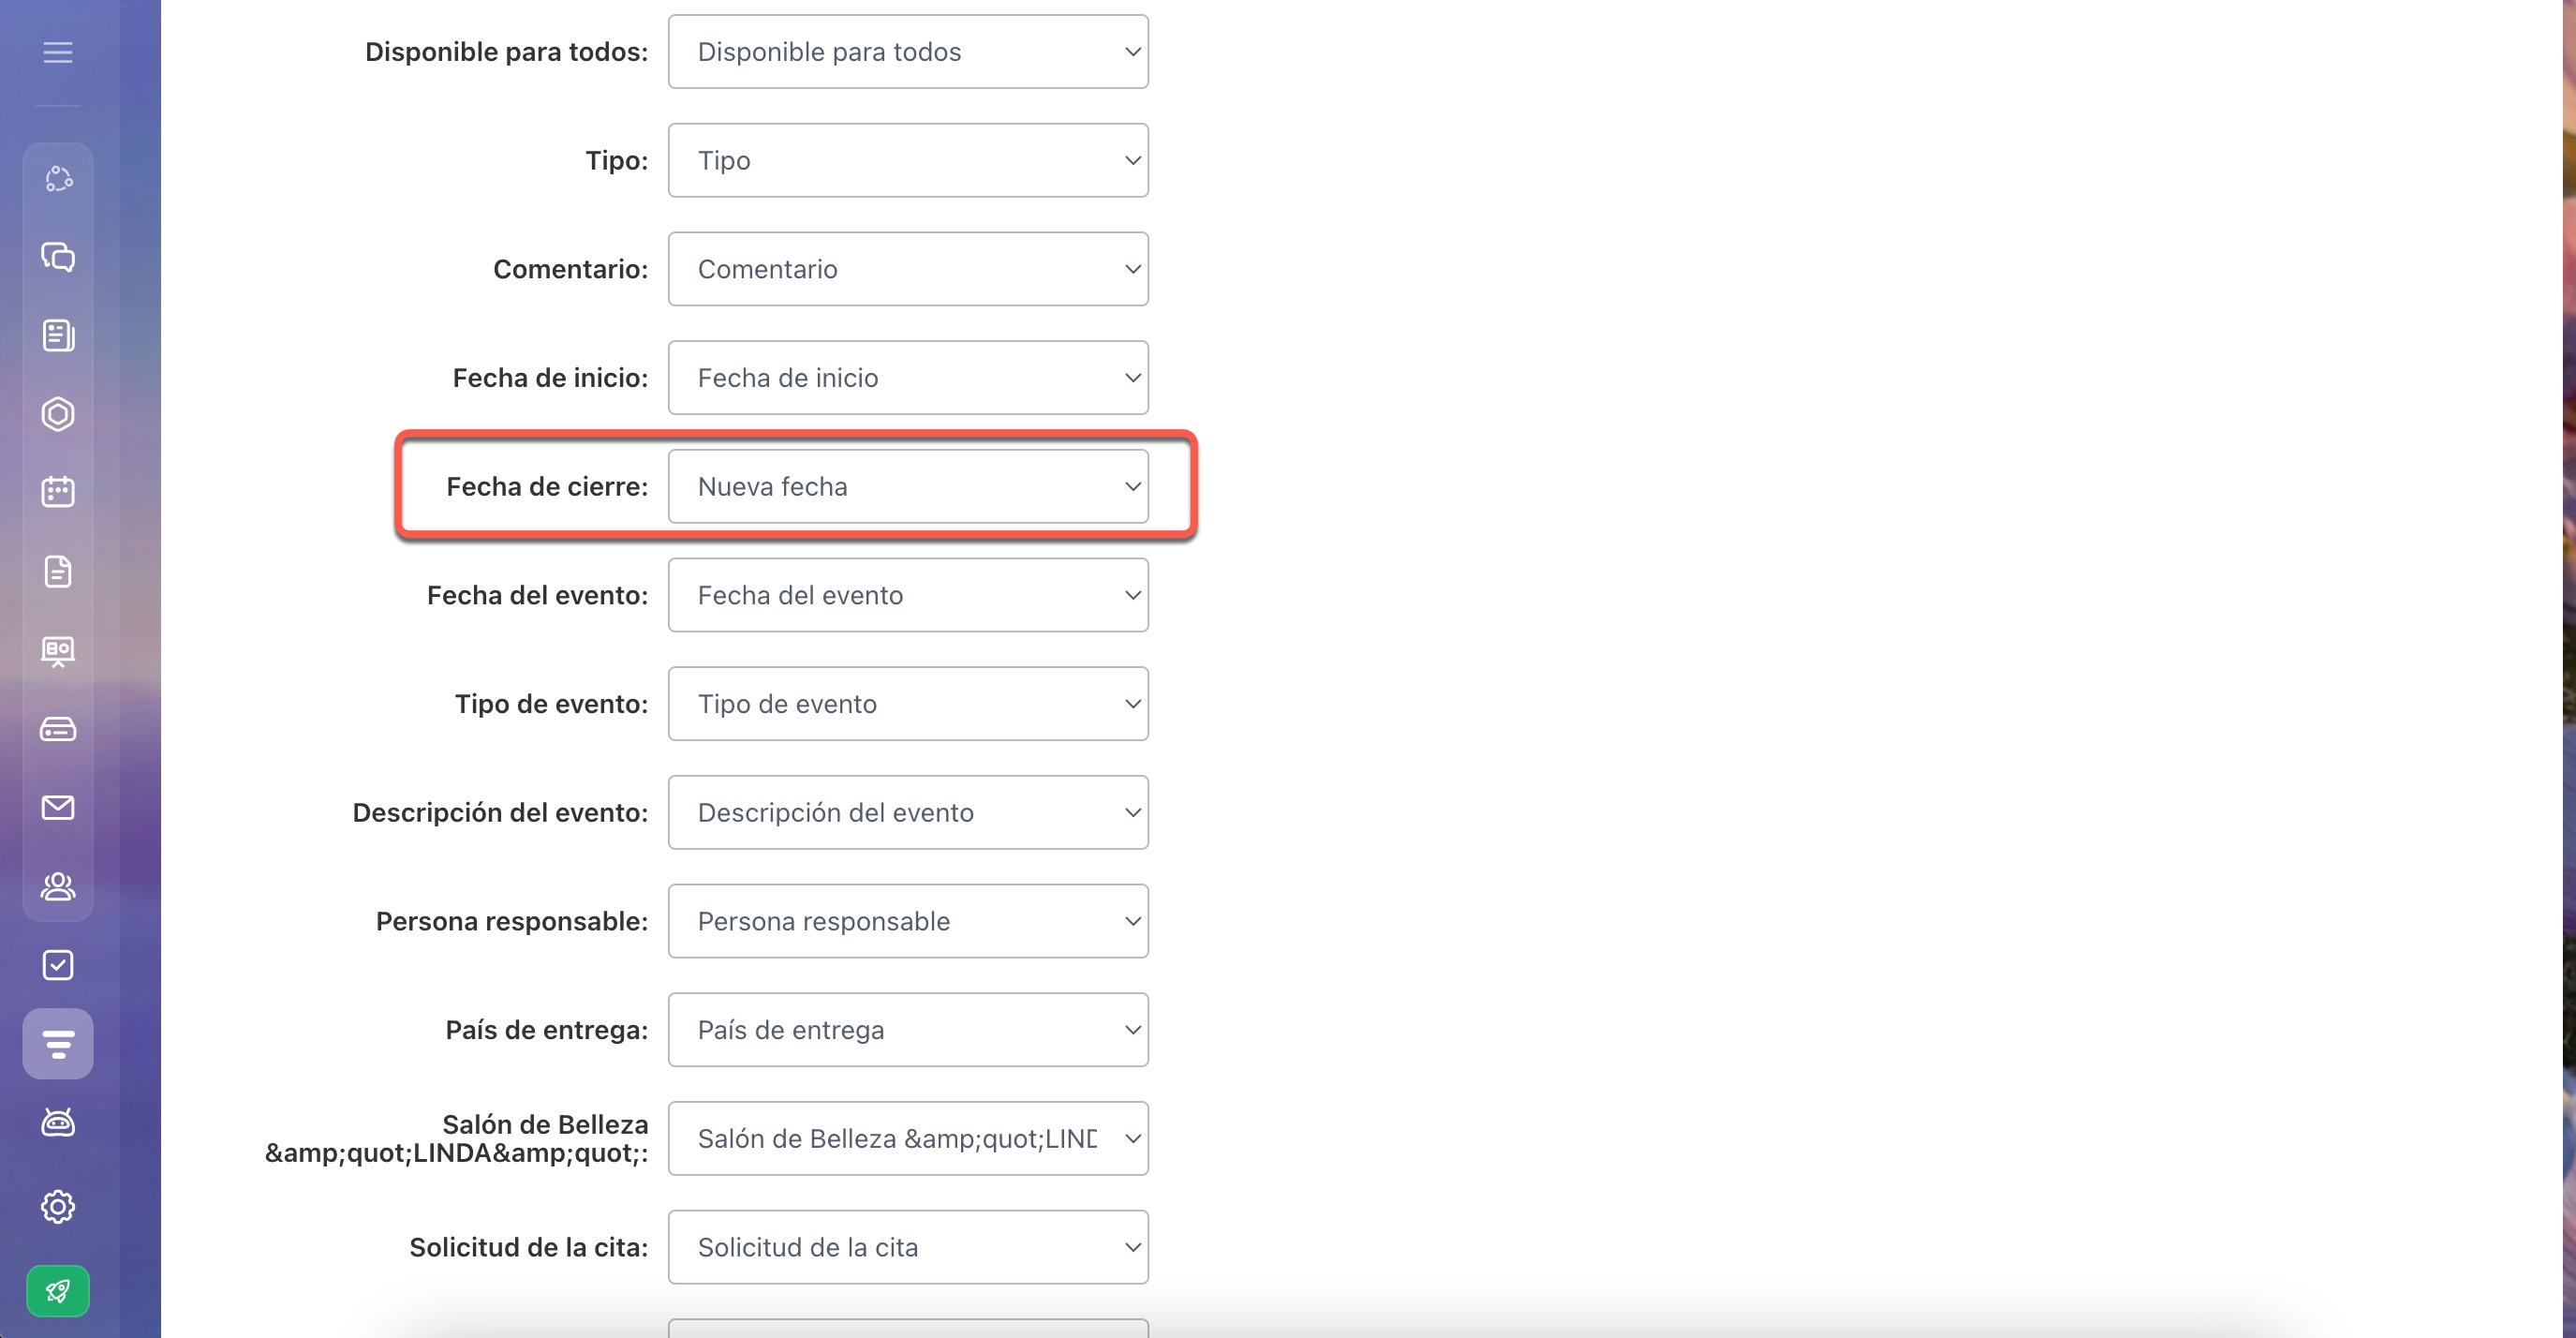Click the 'Disponible para todos:' label
2576x1338 pixels.
507,52
